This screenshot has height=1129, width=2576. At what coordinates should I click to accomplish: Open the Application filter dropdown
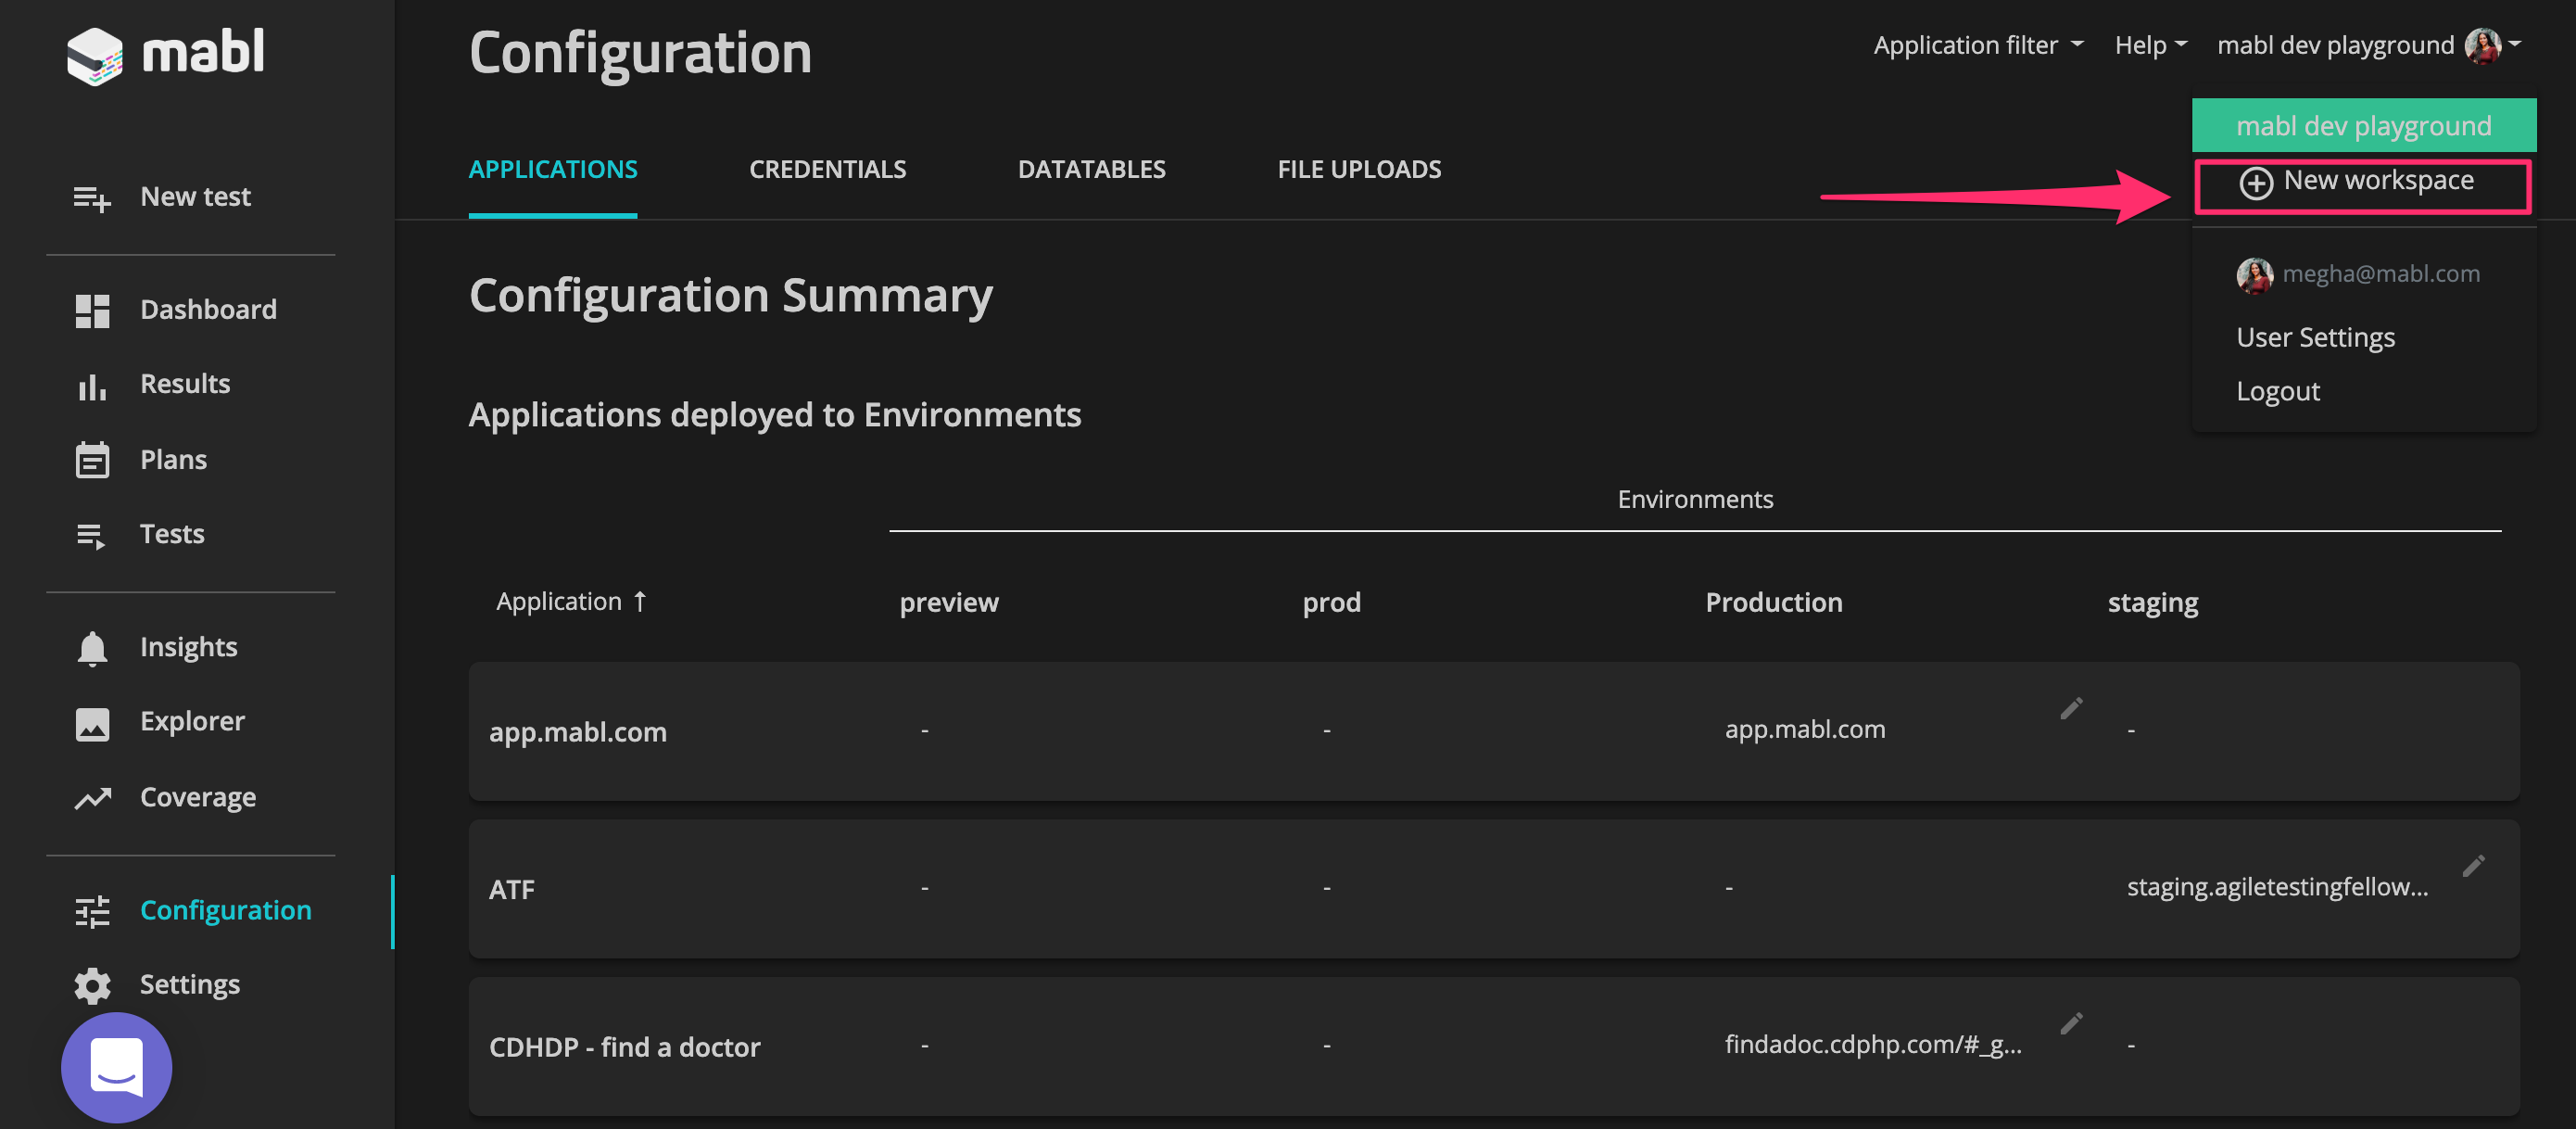click(x=1977, y=45)
